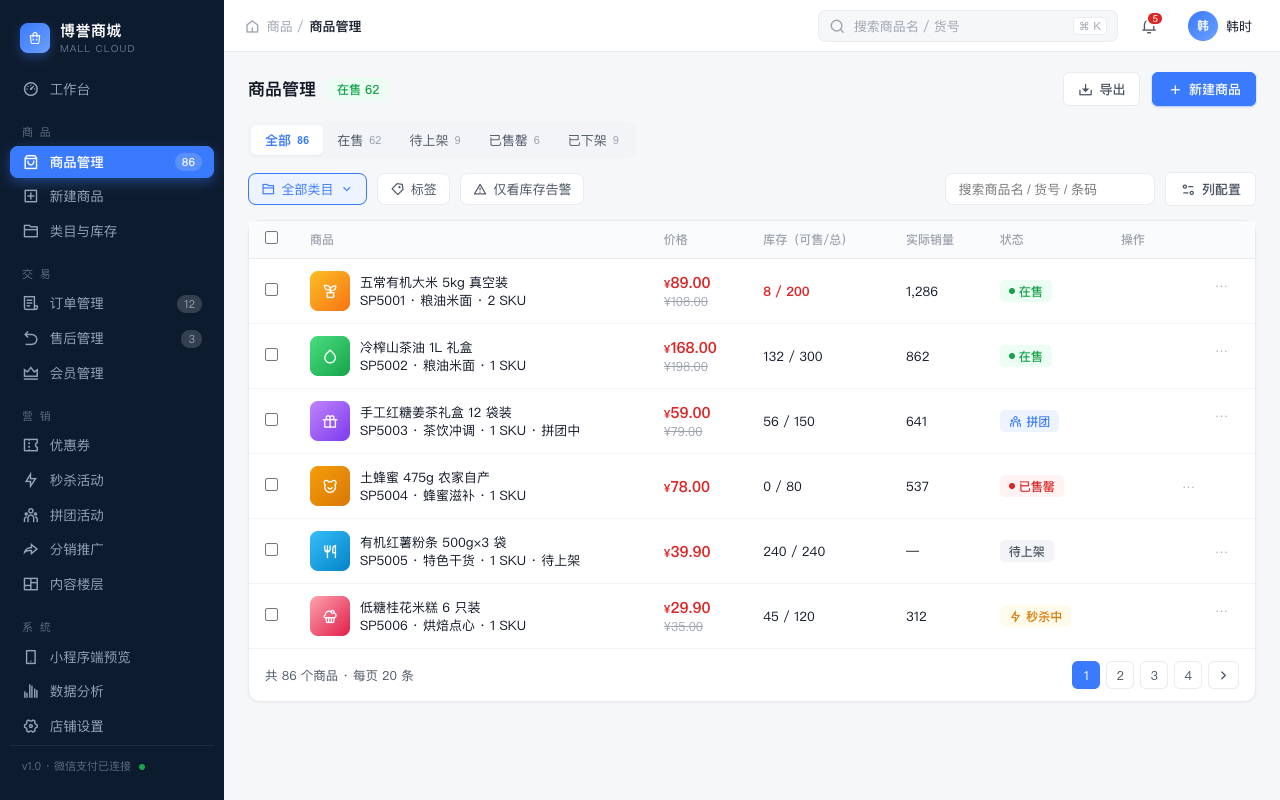1280x800 pixels.
Task: Open 类目与库存 in the sidebar
Action: point(112,231)
